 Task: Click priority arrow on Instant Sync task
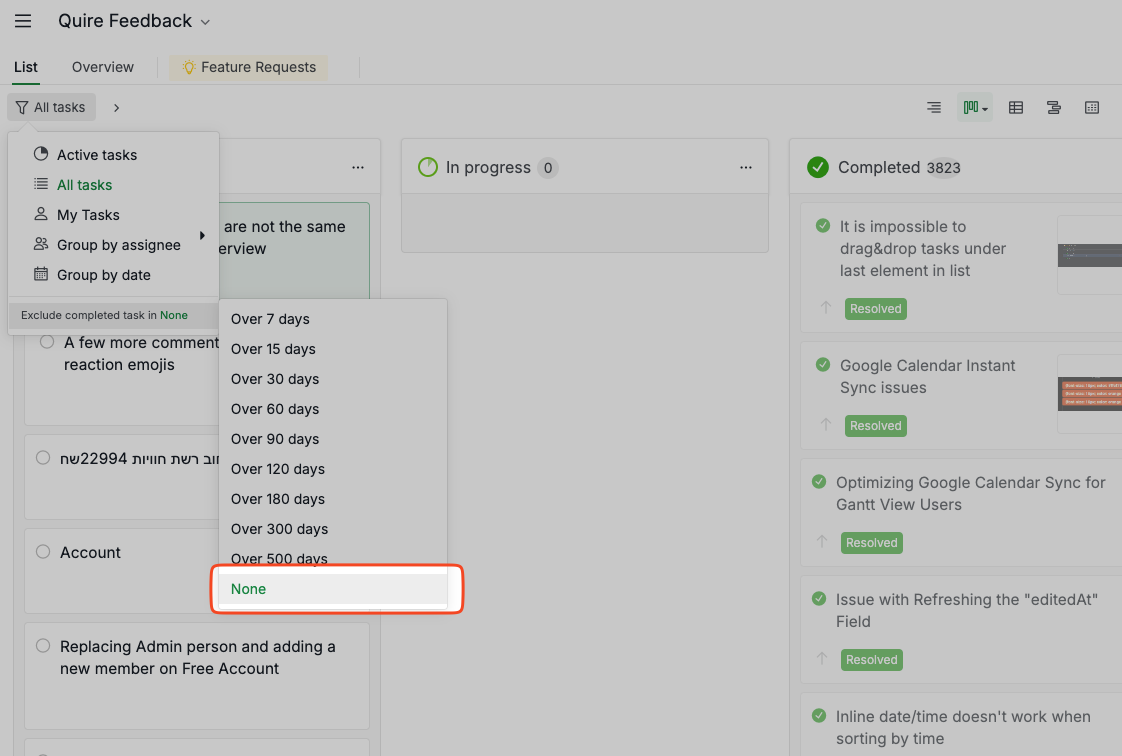[x=826, y=424]
